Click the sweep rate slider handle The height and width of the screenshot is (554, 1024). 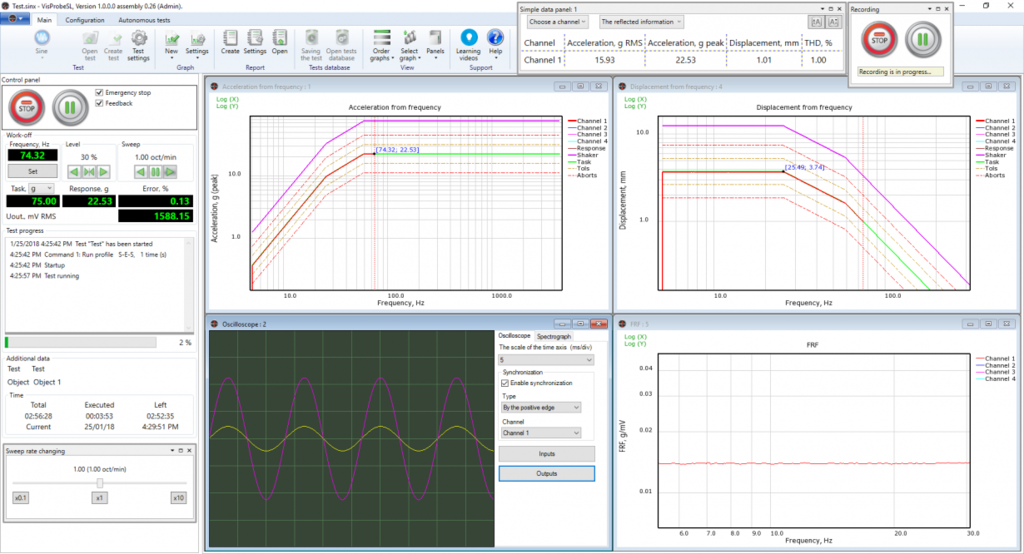(100, 483)
